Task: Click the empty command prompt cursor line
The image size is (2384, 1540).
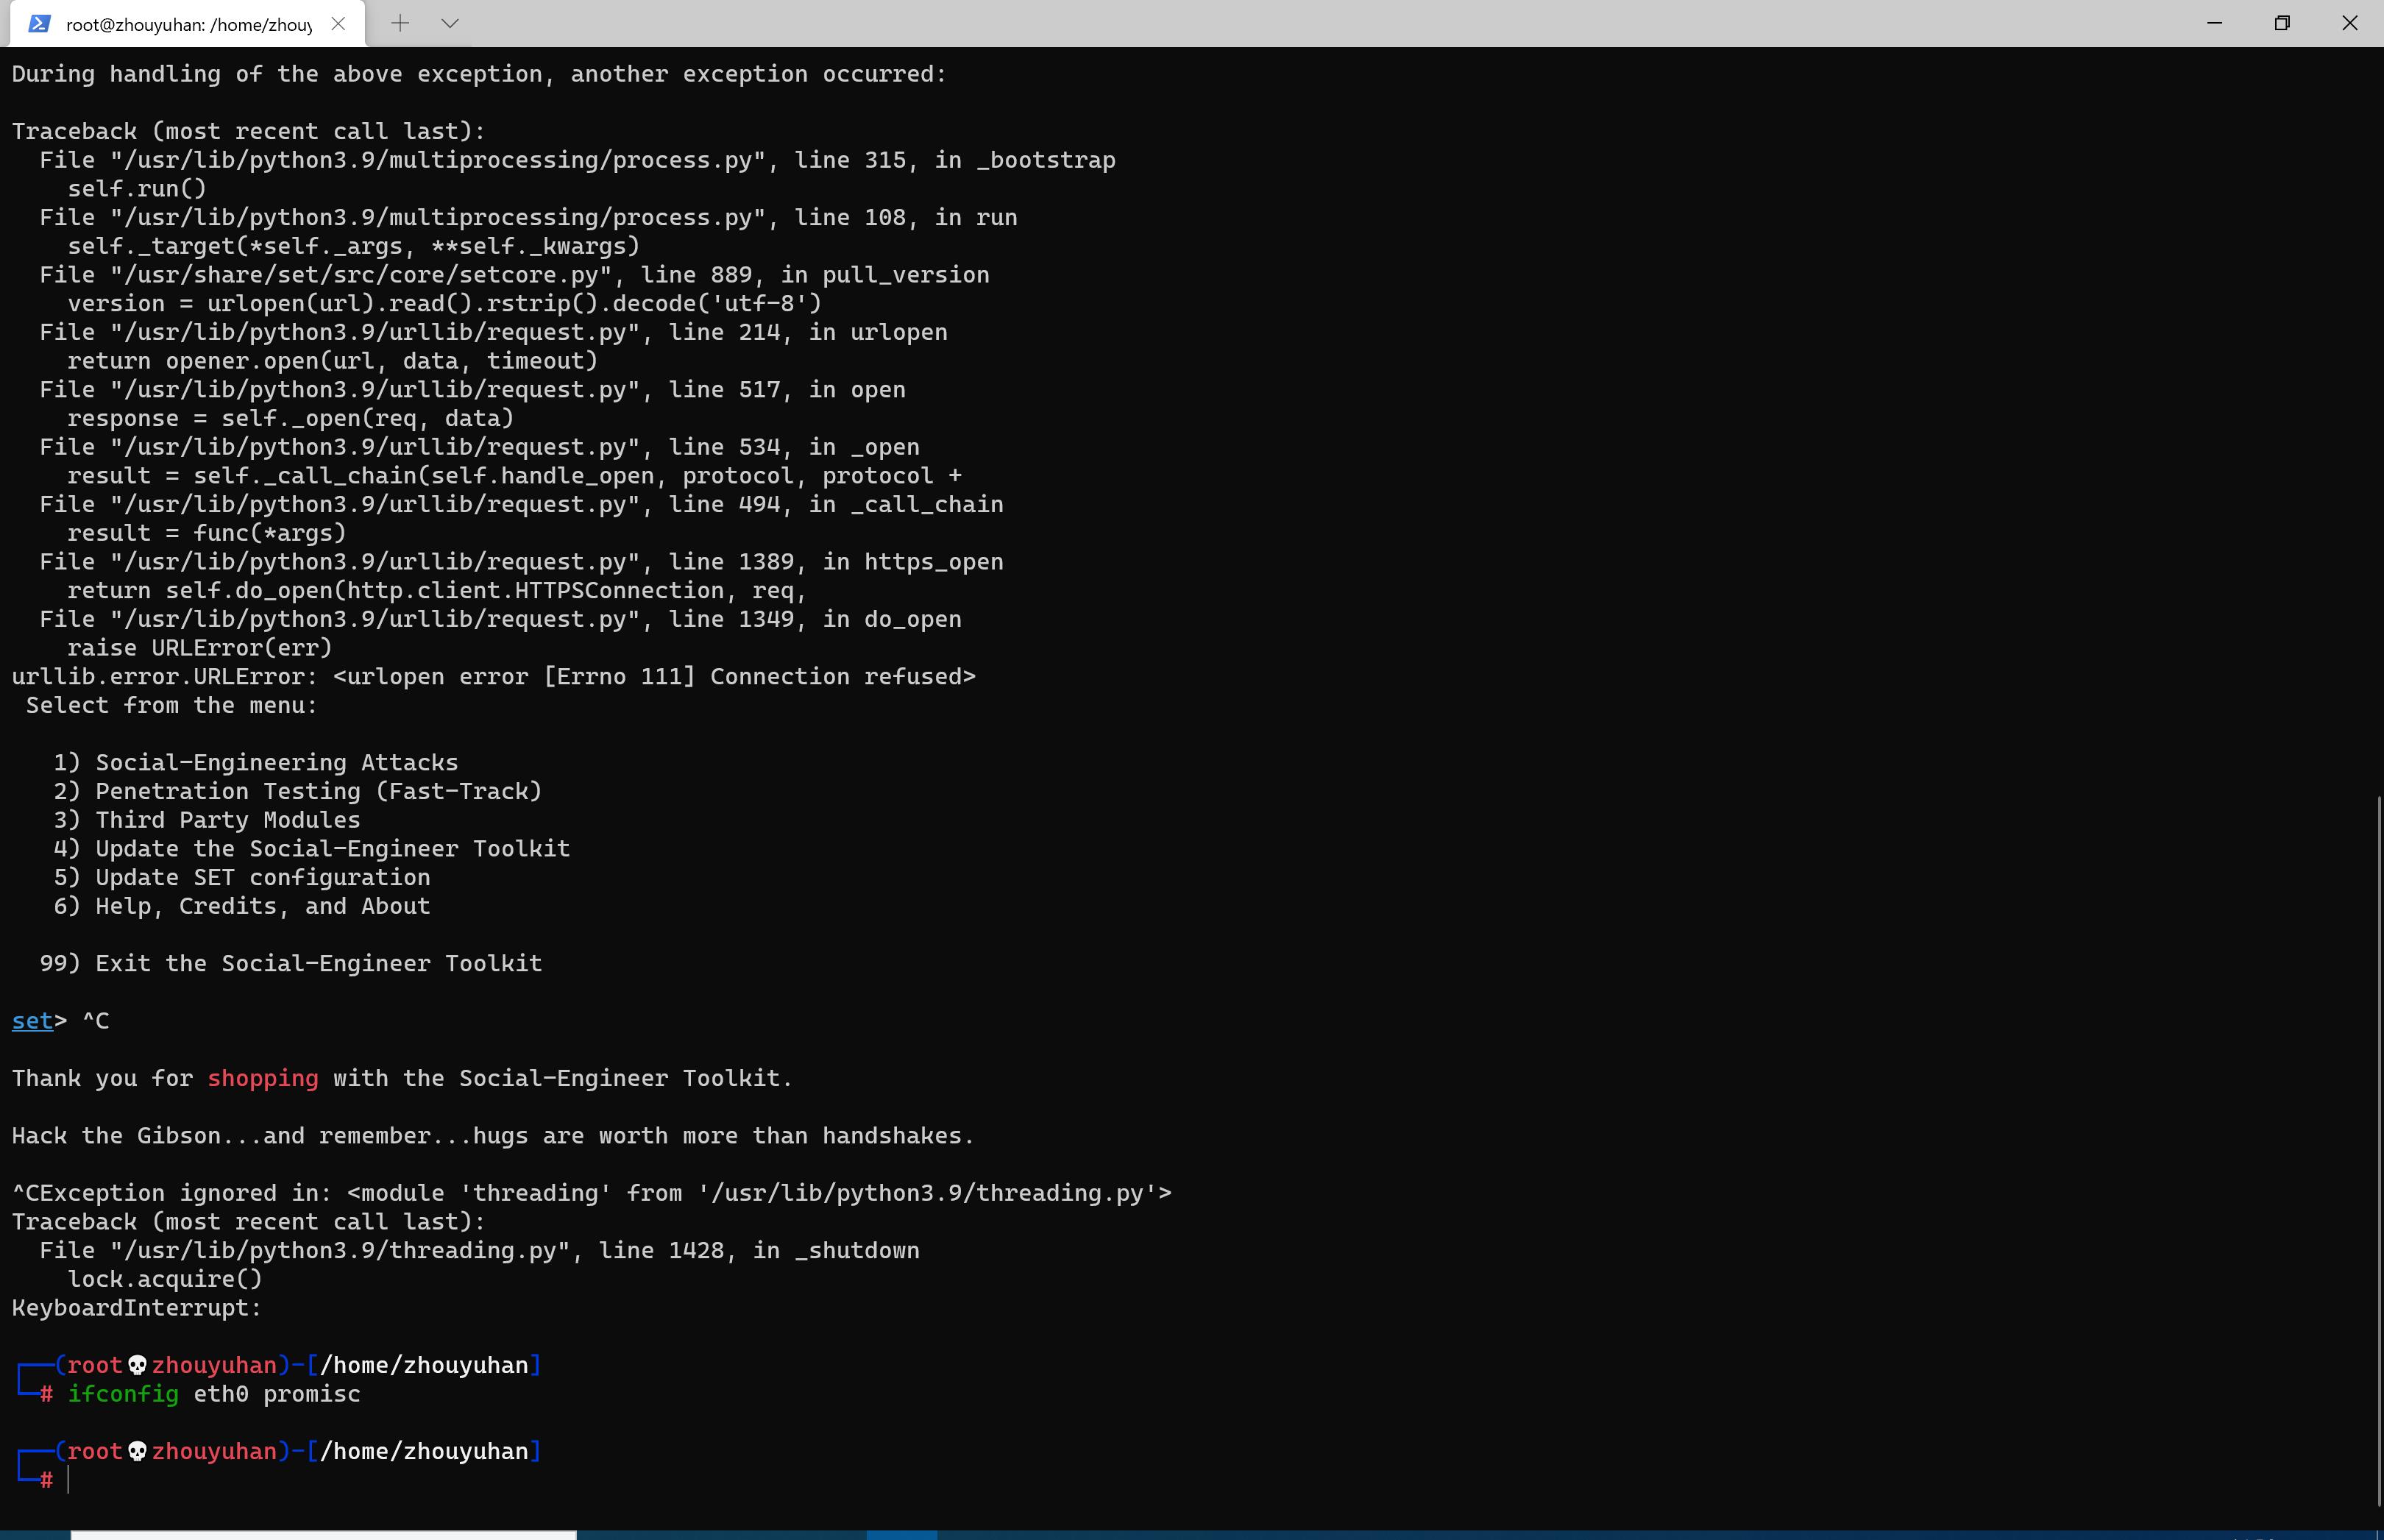Action: tap(68, 1480)
